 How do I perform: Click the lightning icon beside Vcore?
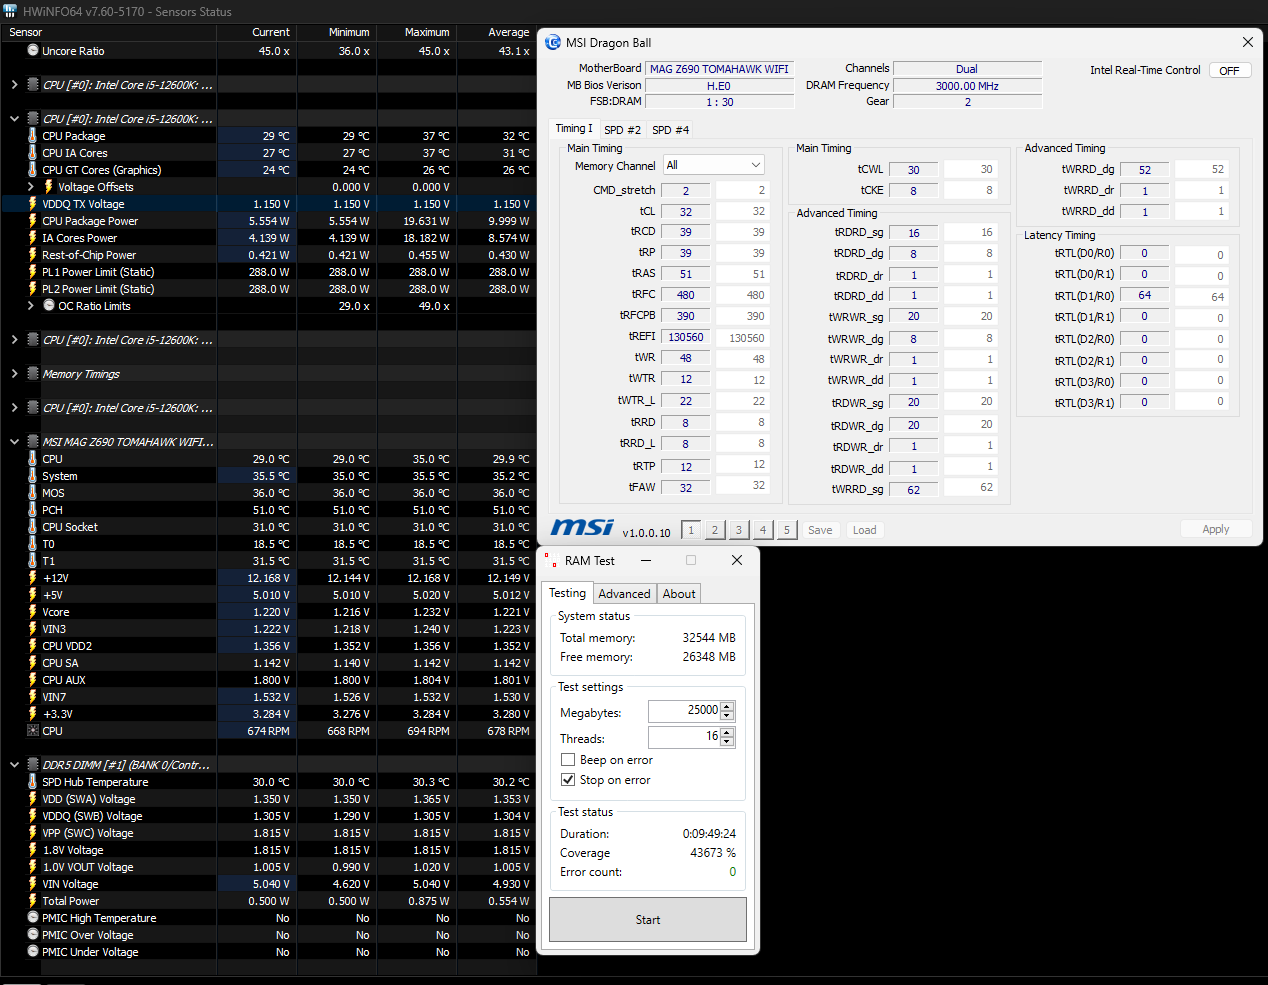click(33, 611)
